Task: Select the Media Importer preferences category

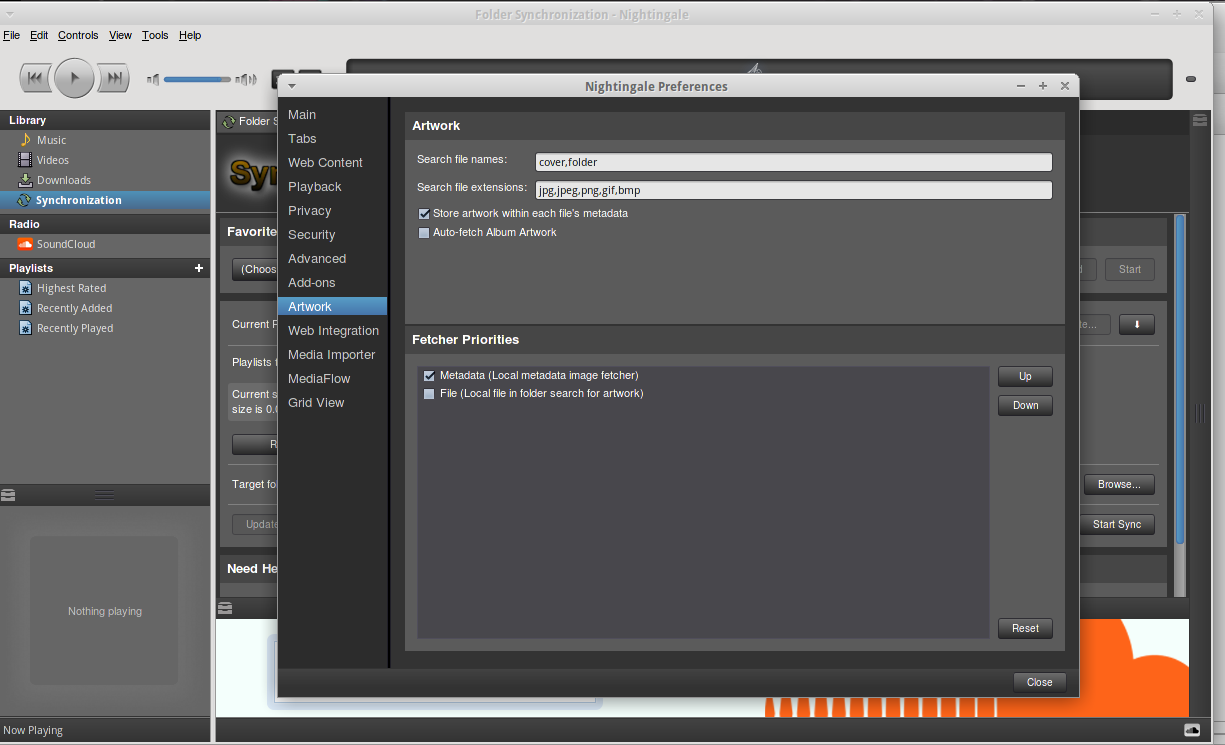Action: [332, 355]
